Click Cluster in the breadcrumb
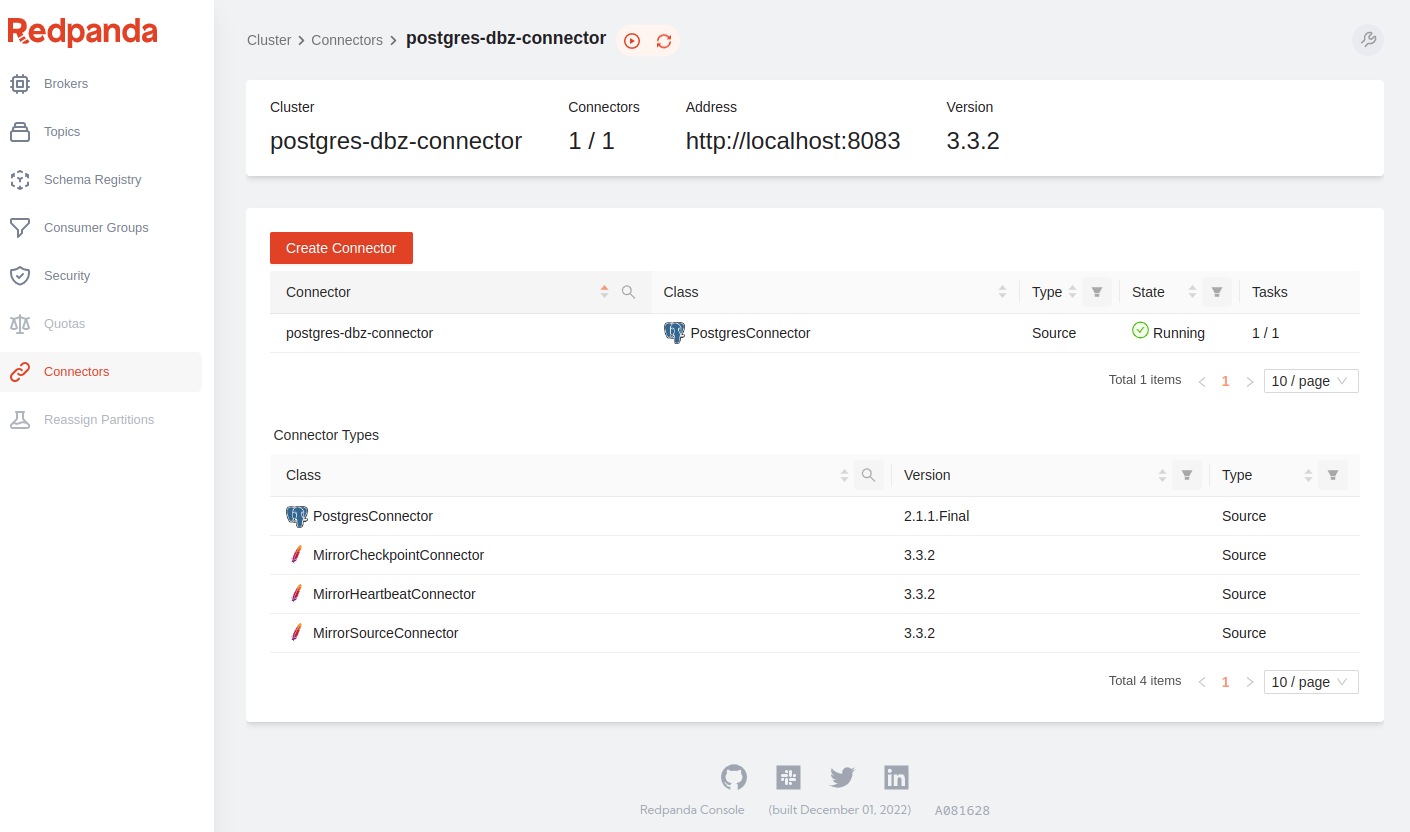The width and height of the screenshot is (1410, 832). pyautogui.click(x=269, y=40)
